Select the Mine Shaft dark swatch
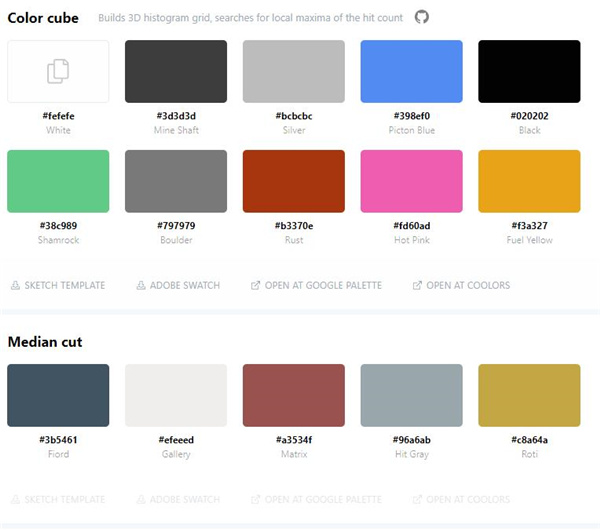Image resolution: width=600 pixels, height=531 pixels. point(176,71)
